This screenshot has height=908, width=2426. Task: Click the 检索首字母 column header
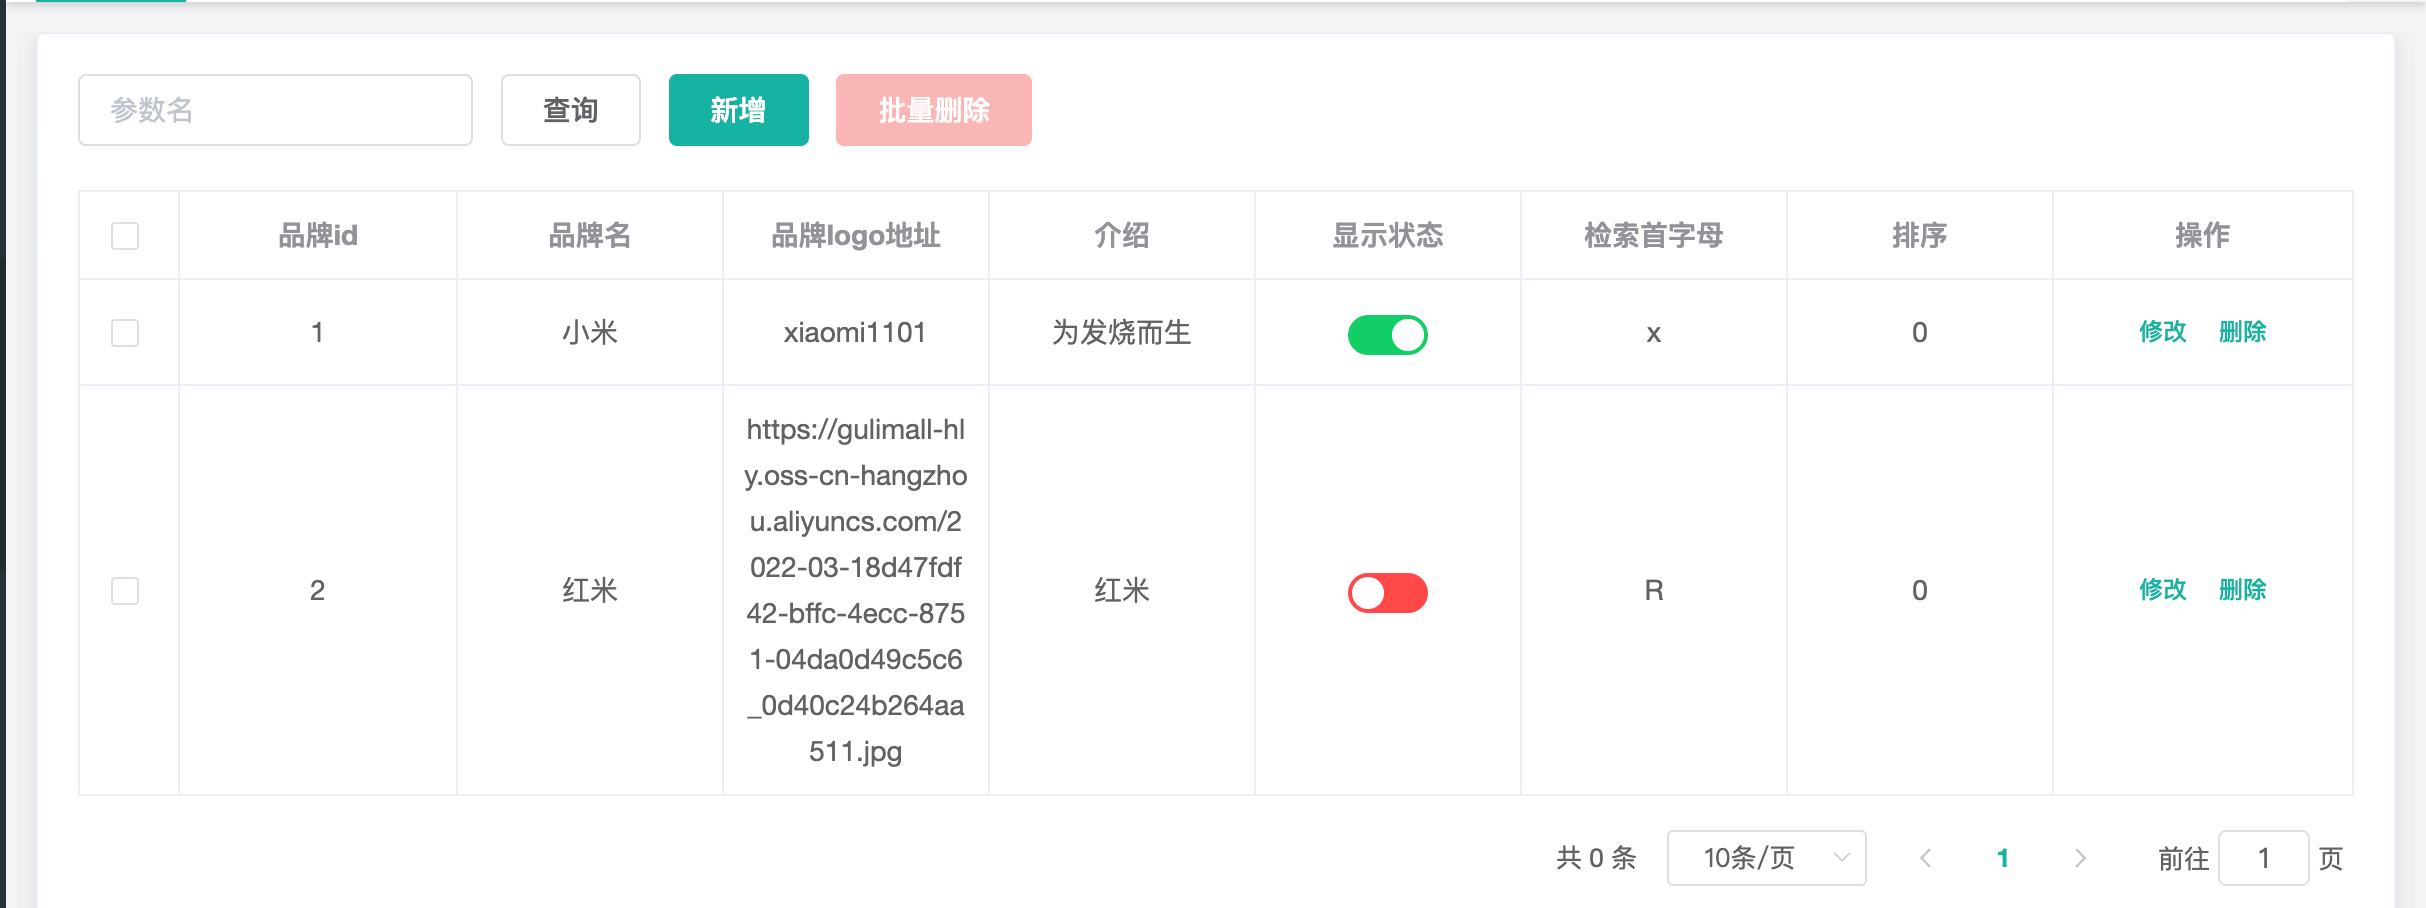[1654, 236]
